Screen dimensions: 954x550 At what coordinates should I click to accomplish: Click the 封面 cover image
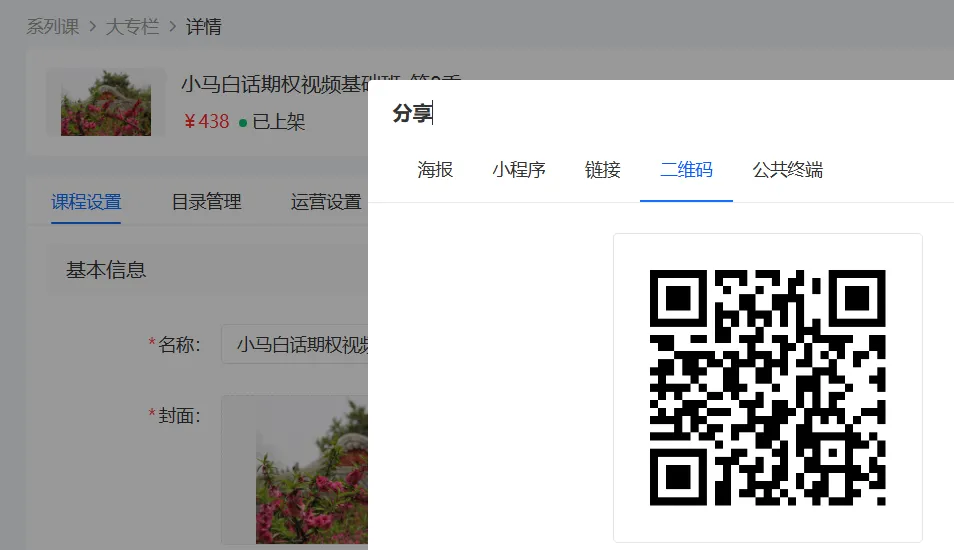pos(312,470)
